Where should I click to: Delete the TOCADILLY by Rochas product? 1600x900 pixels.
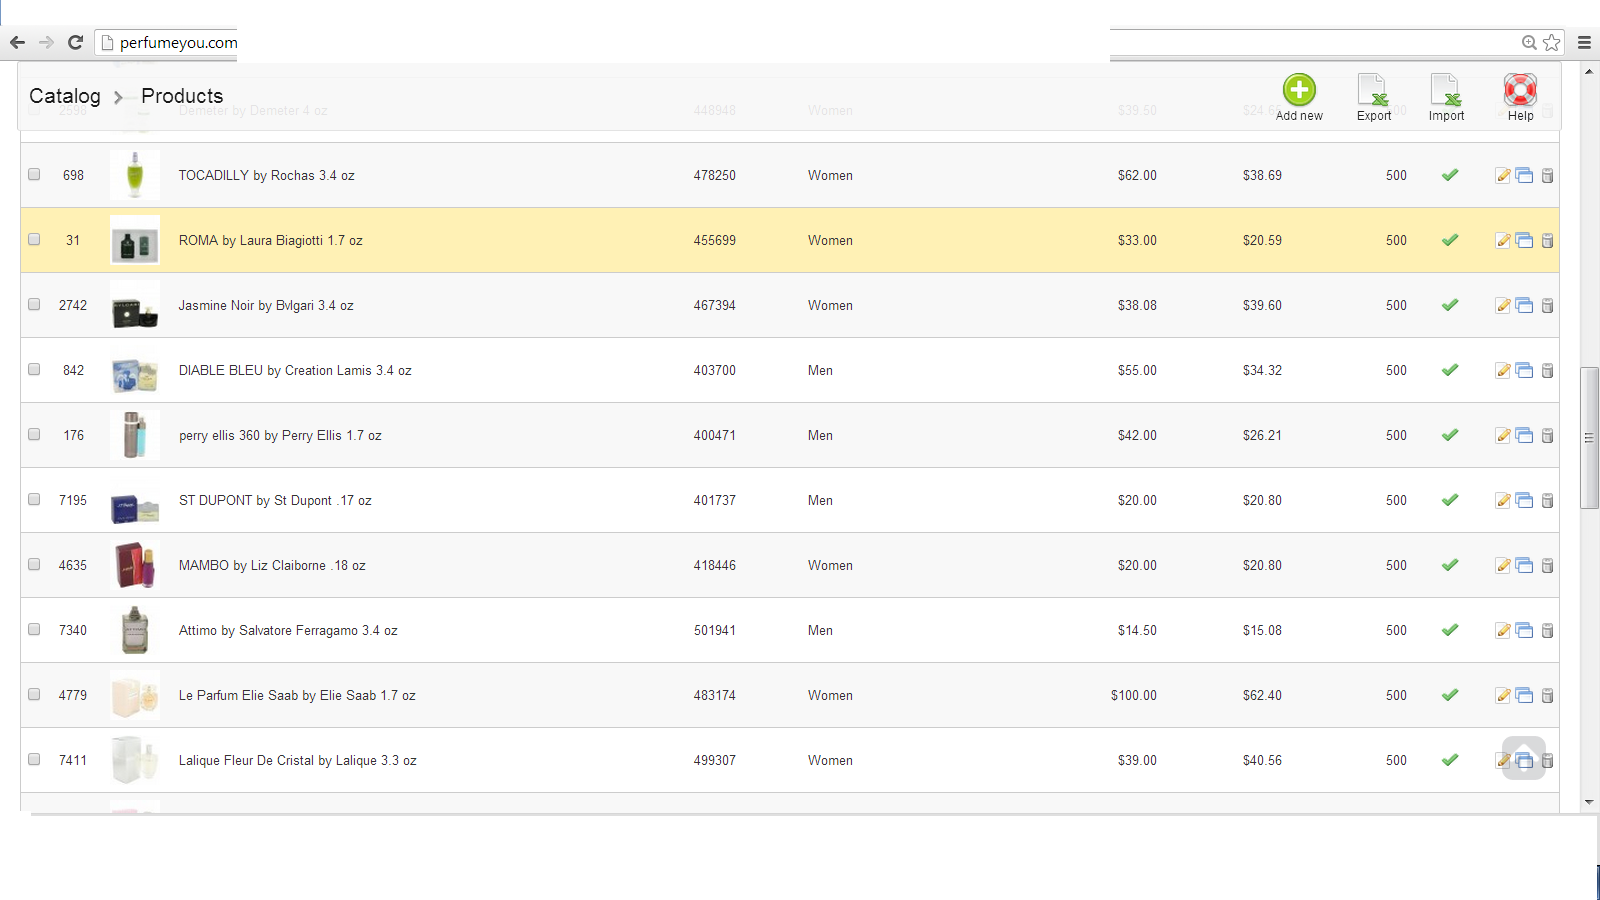1547,175
